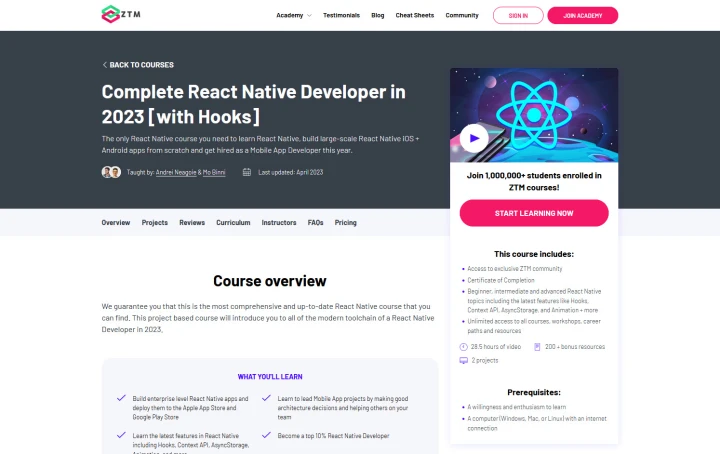Click the What You'll Learn heading
The height and width of the screenshot is (454, 720).
(x=270, y=377)
